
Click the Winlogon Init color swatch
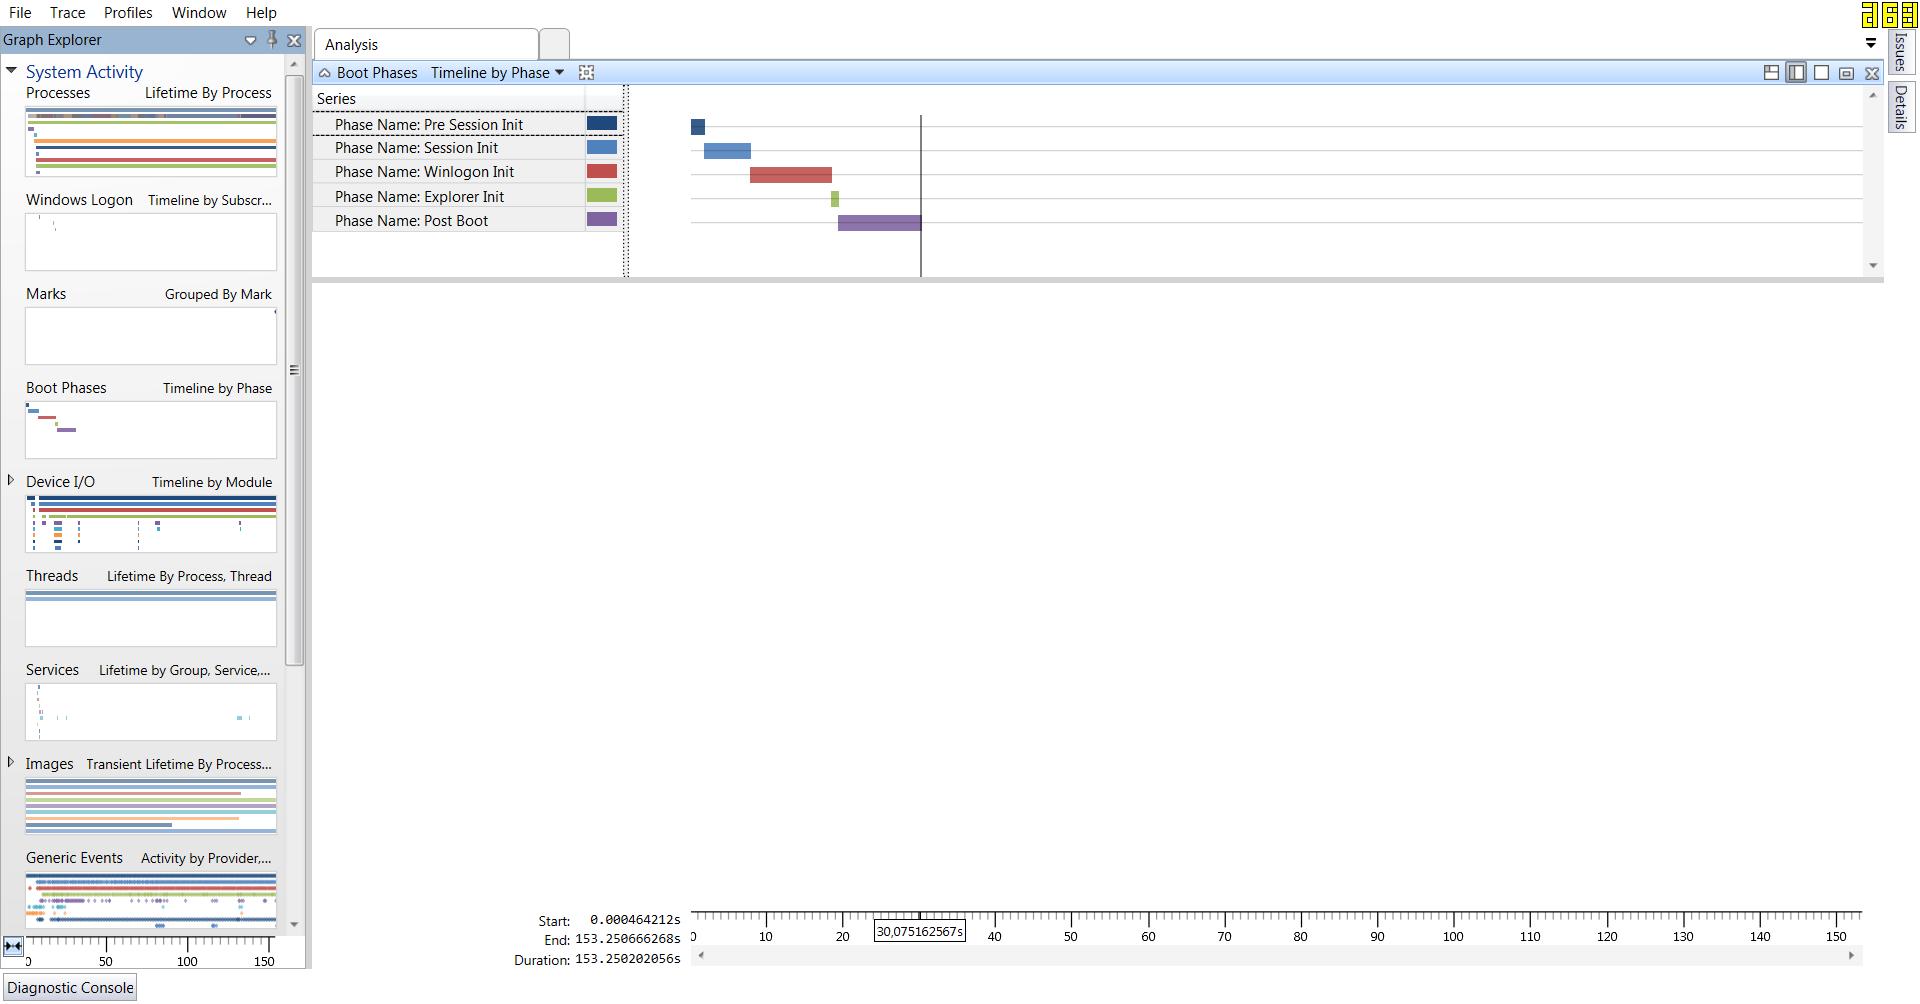pos(602,171)
